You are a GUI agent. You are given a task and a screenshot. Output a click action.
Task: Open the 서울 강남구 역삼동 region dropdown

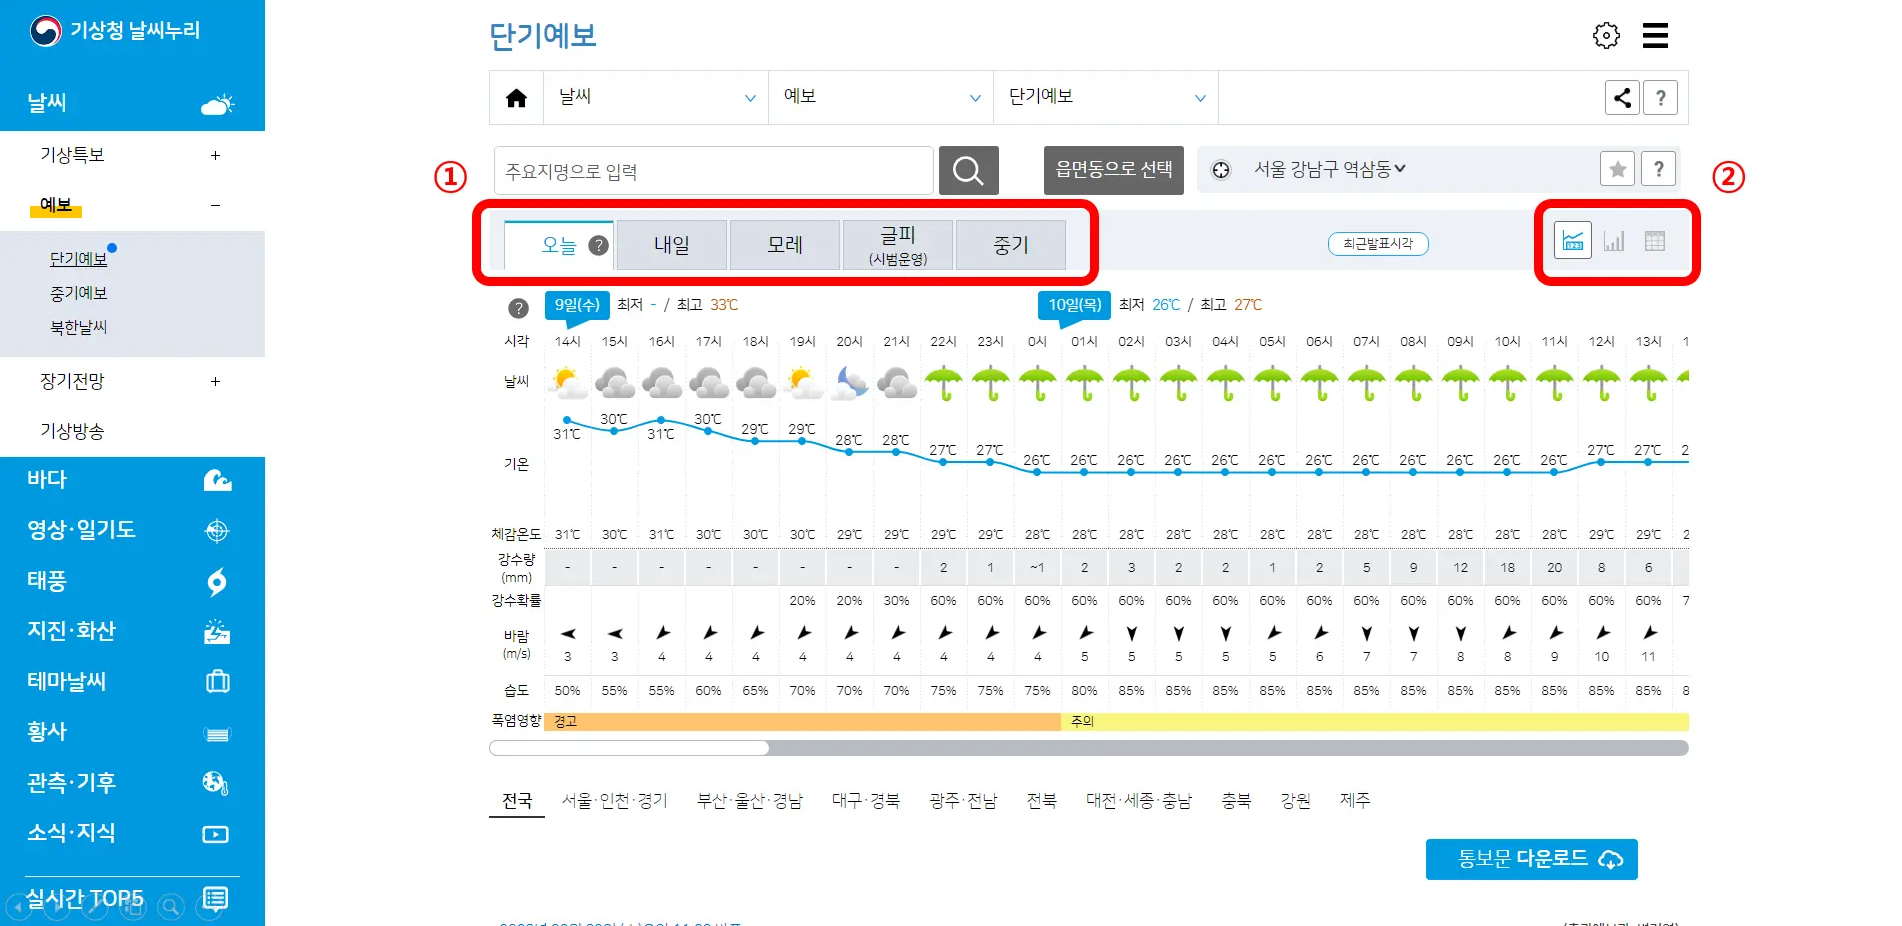click(x=1327, y=169)
